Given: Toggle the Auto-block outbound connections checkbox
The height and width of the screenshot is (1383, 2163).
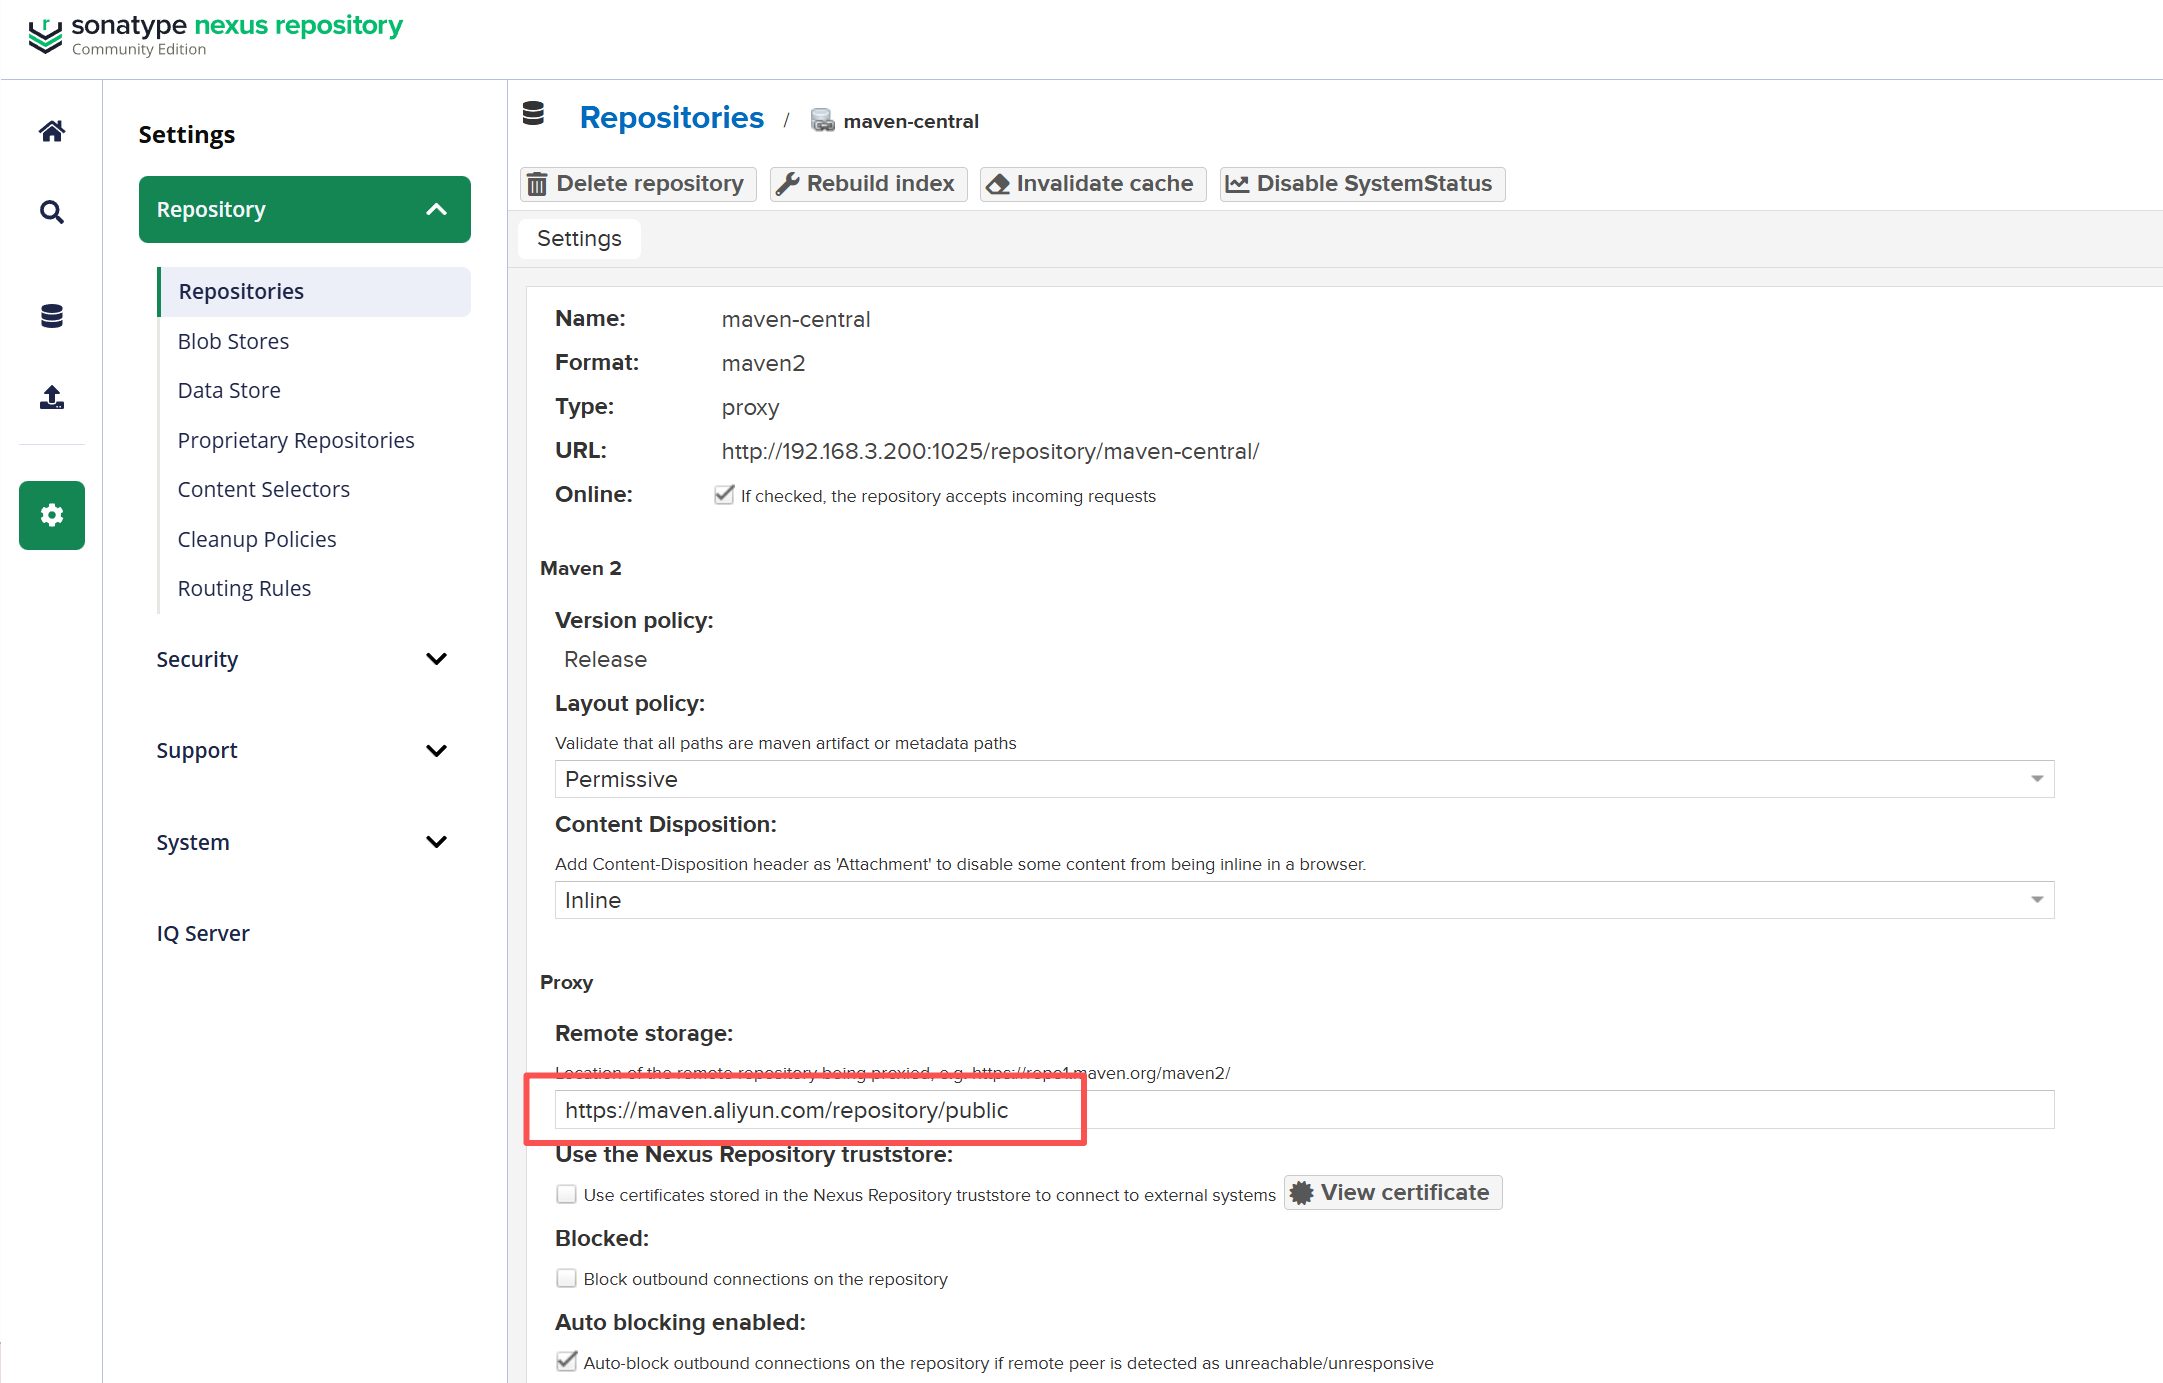Looking at the screenshot, I should [x=567, y=1362].
